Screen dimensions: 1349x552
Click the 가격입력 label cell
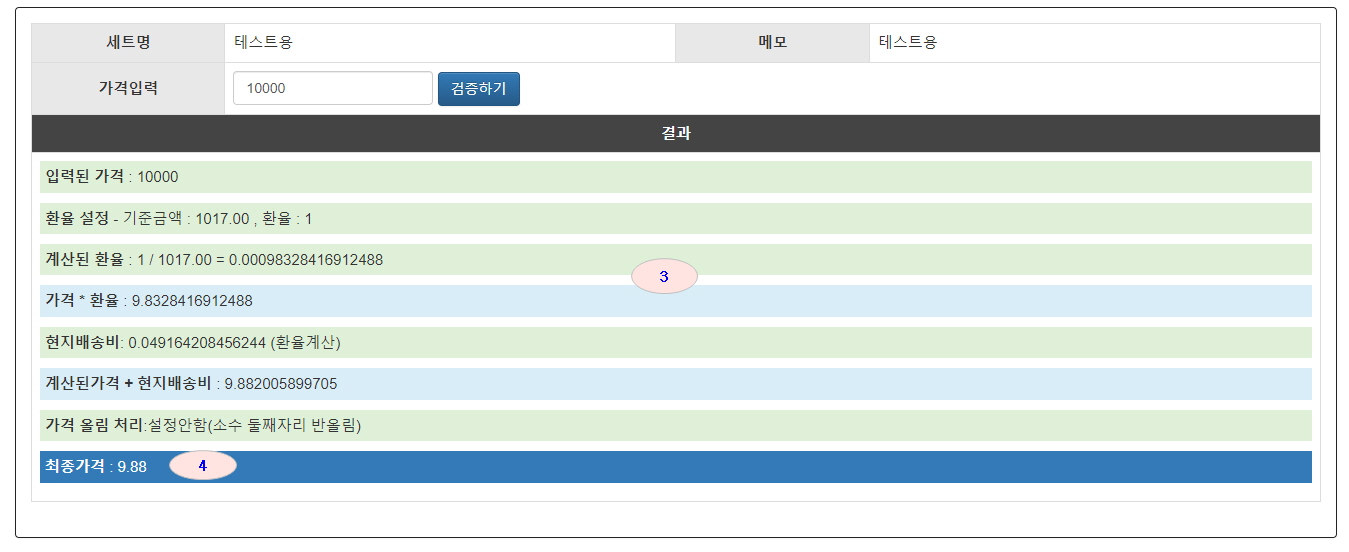click(128, 88)
